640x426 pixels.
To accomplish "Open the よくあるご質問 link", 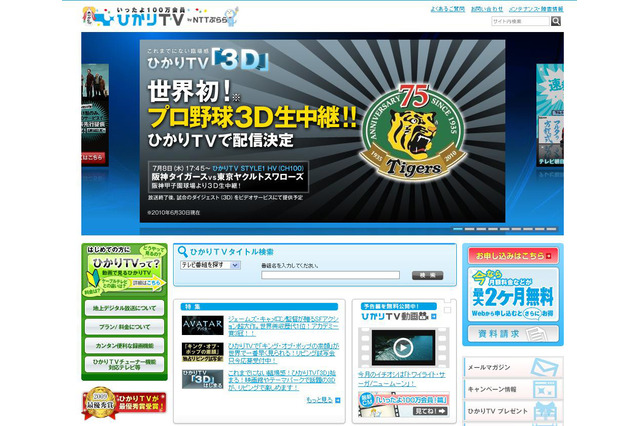I will pos(447,9).
